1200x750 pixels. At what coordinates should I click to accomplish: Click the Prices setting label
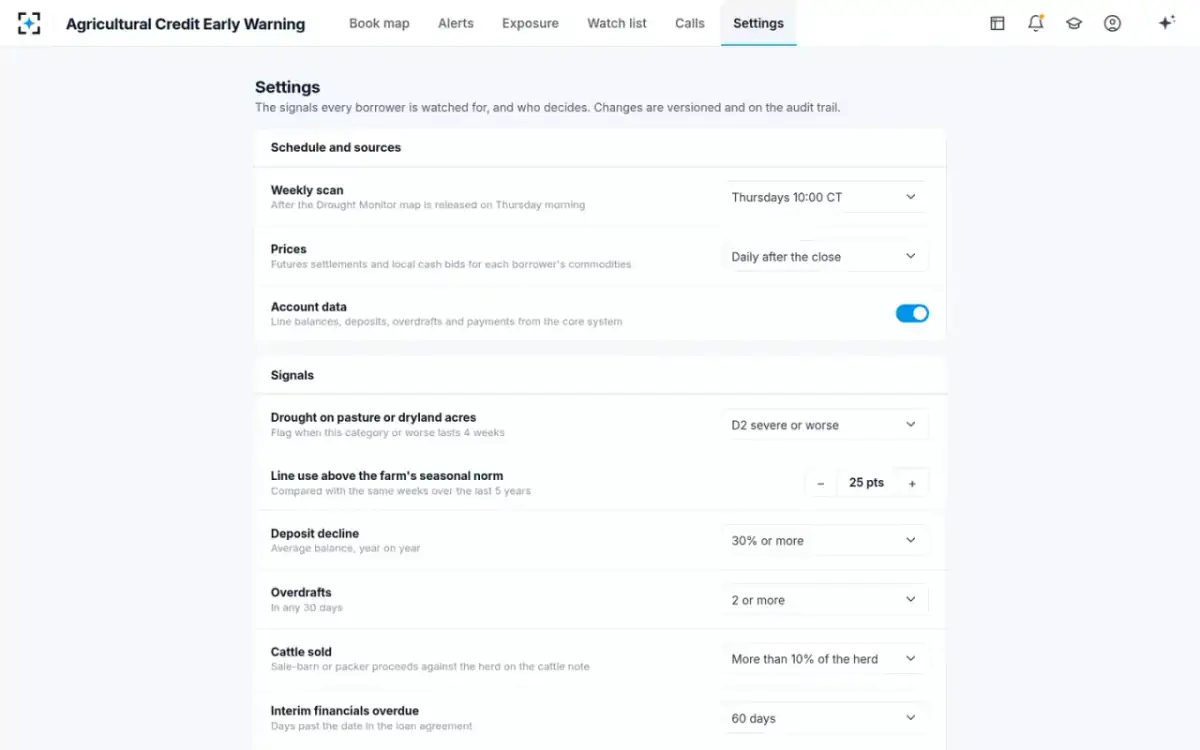click(289, 249)
